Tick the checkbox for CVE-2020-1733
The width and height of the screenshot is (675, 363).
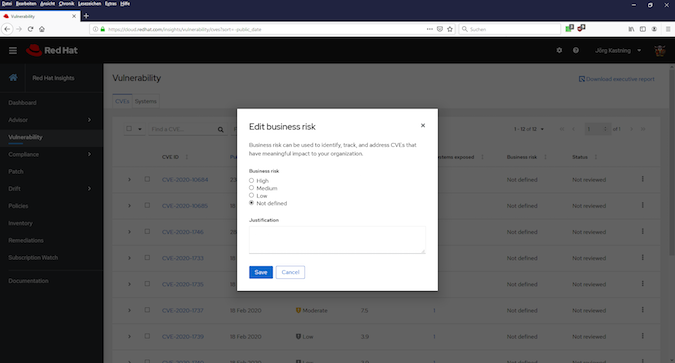click(x=147, y=258)
